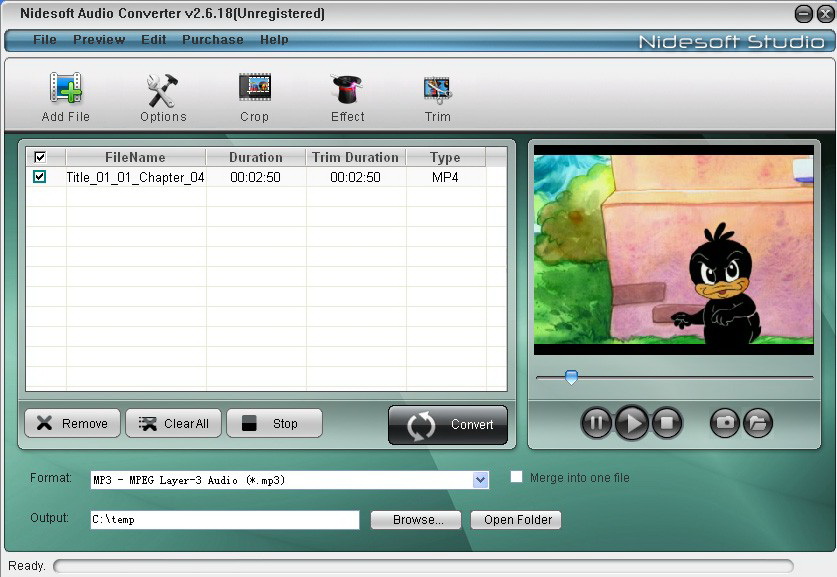Open the Edit menu
Viewport: 837px width, 577px height.
(154, 39)
